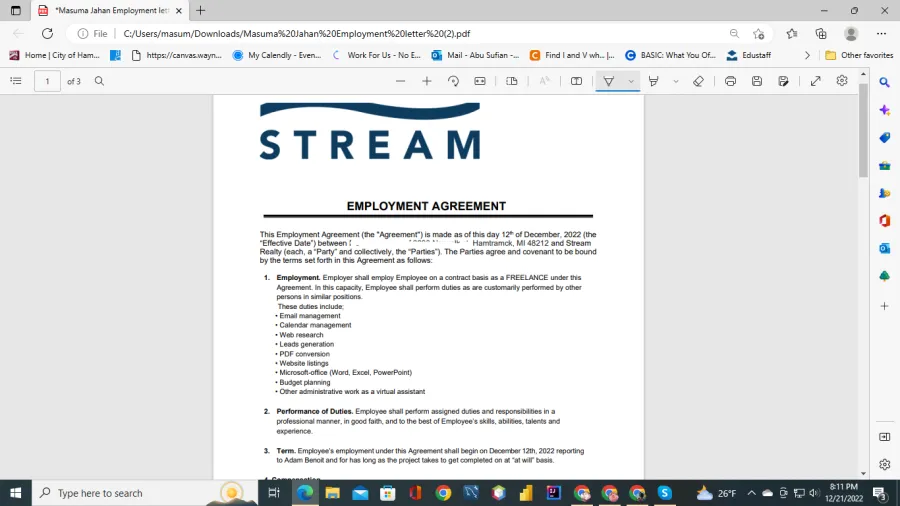Open the sidebar Shopping tag icon
Image resolution: width=900 pixels, height=506 pixels.
pos(885,138)
